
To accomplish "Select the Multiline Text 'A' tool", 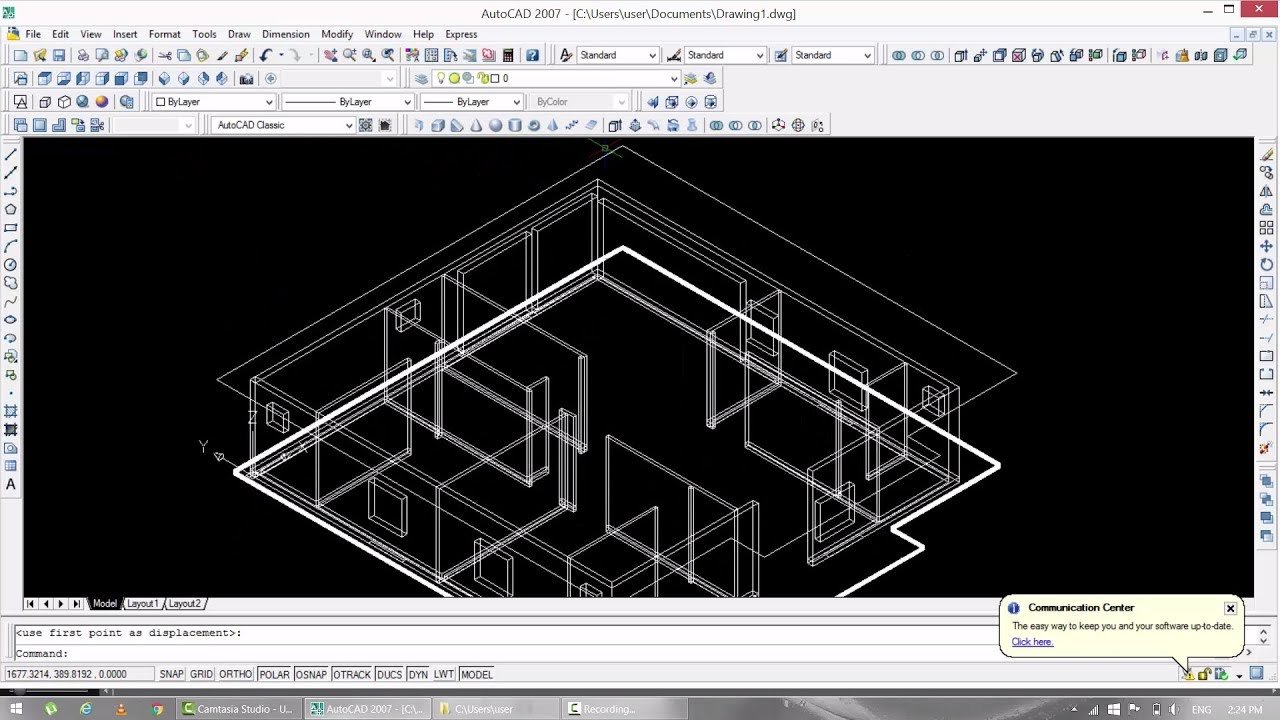I will point(11,485).
